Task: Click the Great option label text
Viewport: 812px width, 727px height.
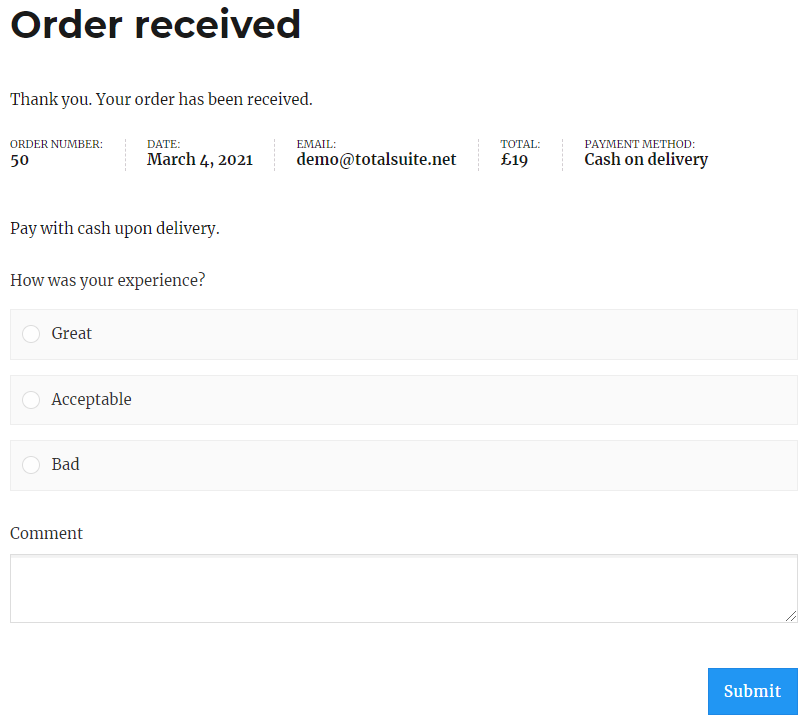Action: [71, 333]
